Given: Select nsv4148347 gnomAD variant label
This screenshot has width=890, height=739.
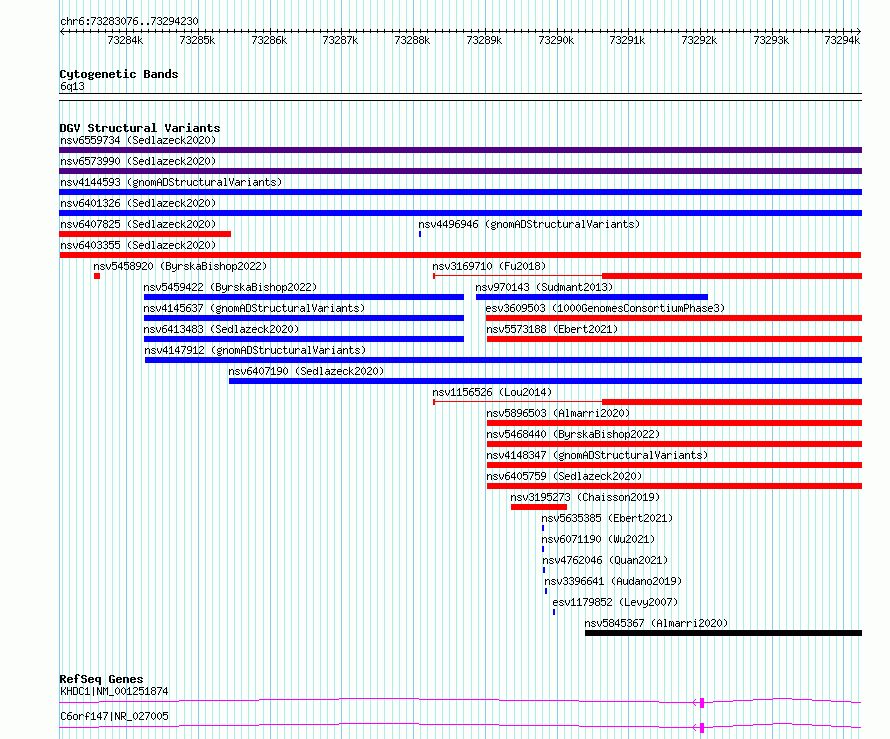Looking at the screenshot, I should click(x=597, y=455).
